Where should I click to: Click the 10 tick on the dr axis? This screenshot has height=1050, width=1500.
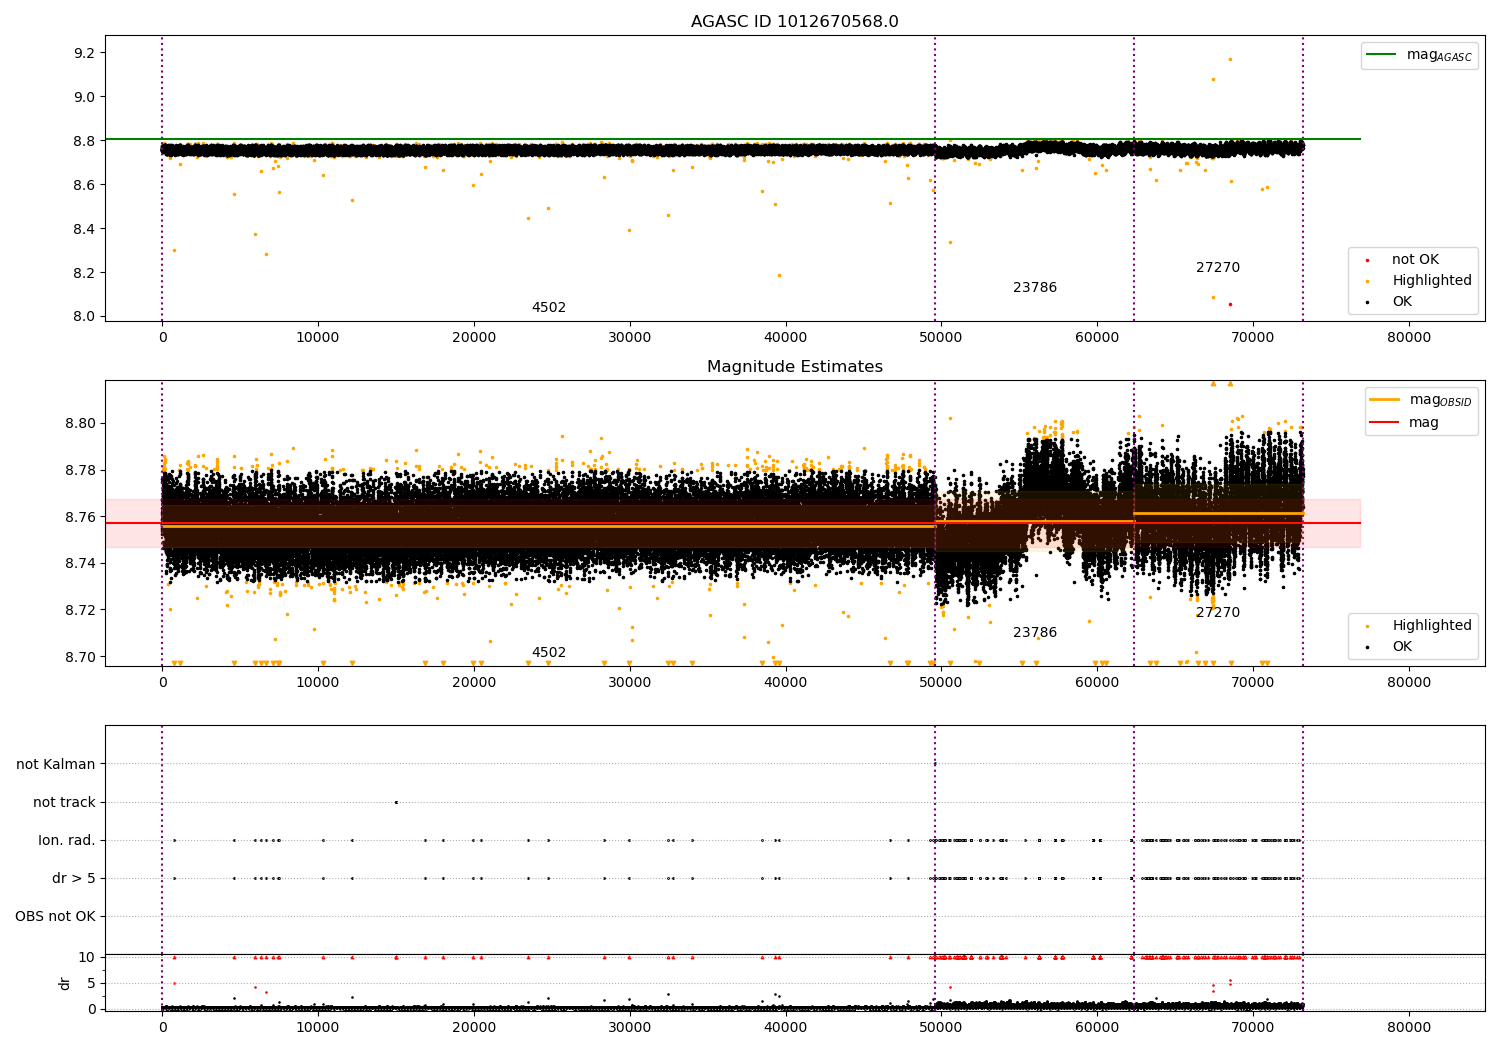click(87, 957)
